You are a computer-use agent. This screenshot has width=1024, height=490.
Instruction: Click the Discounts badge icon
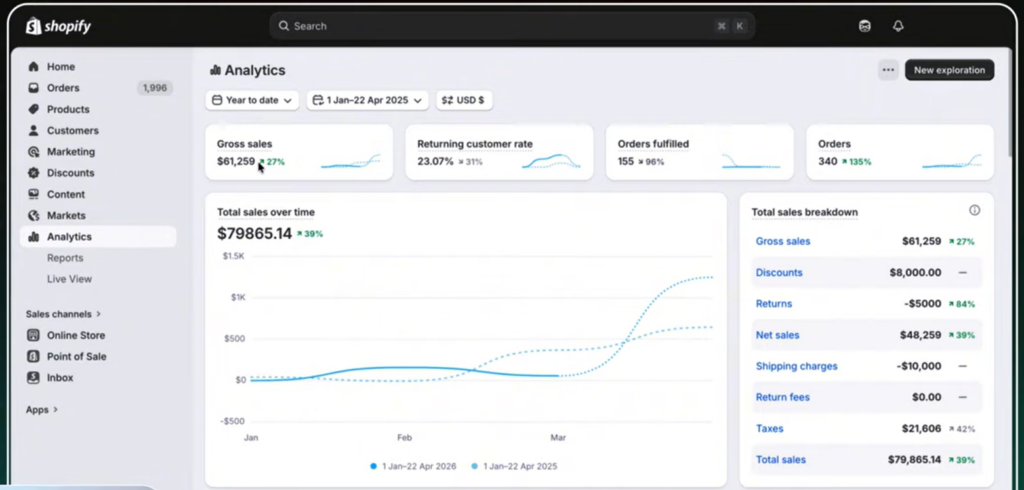[33, 172]
